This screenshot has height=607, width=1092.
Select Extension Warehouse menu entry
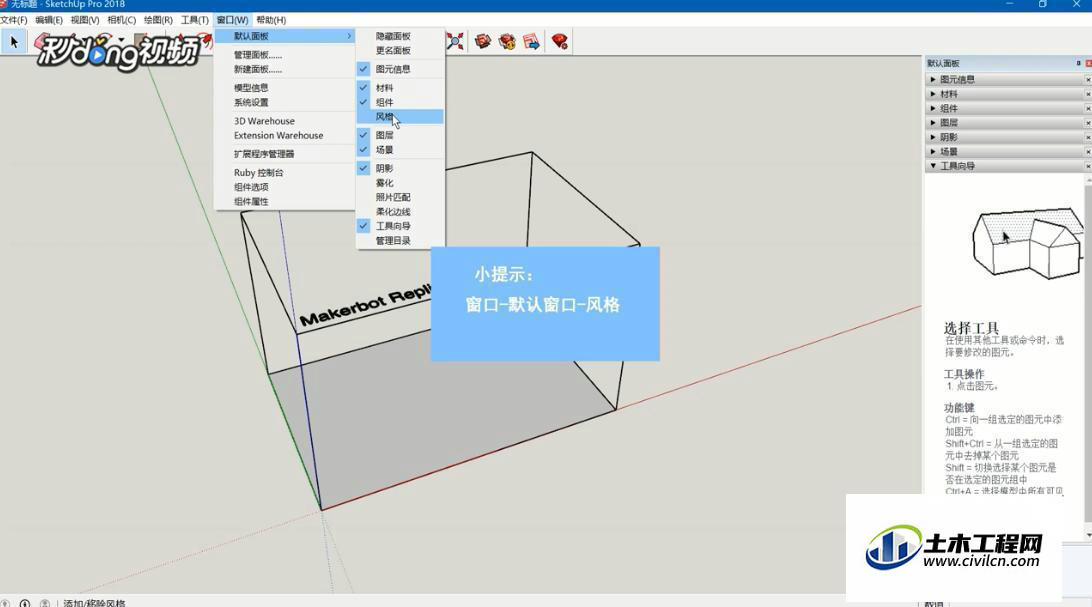click(284, 136)
